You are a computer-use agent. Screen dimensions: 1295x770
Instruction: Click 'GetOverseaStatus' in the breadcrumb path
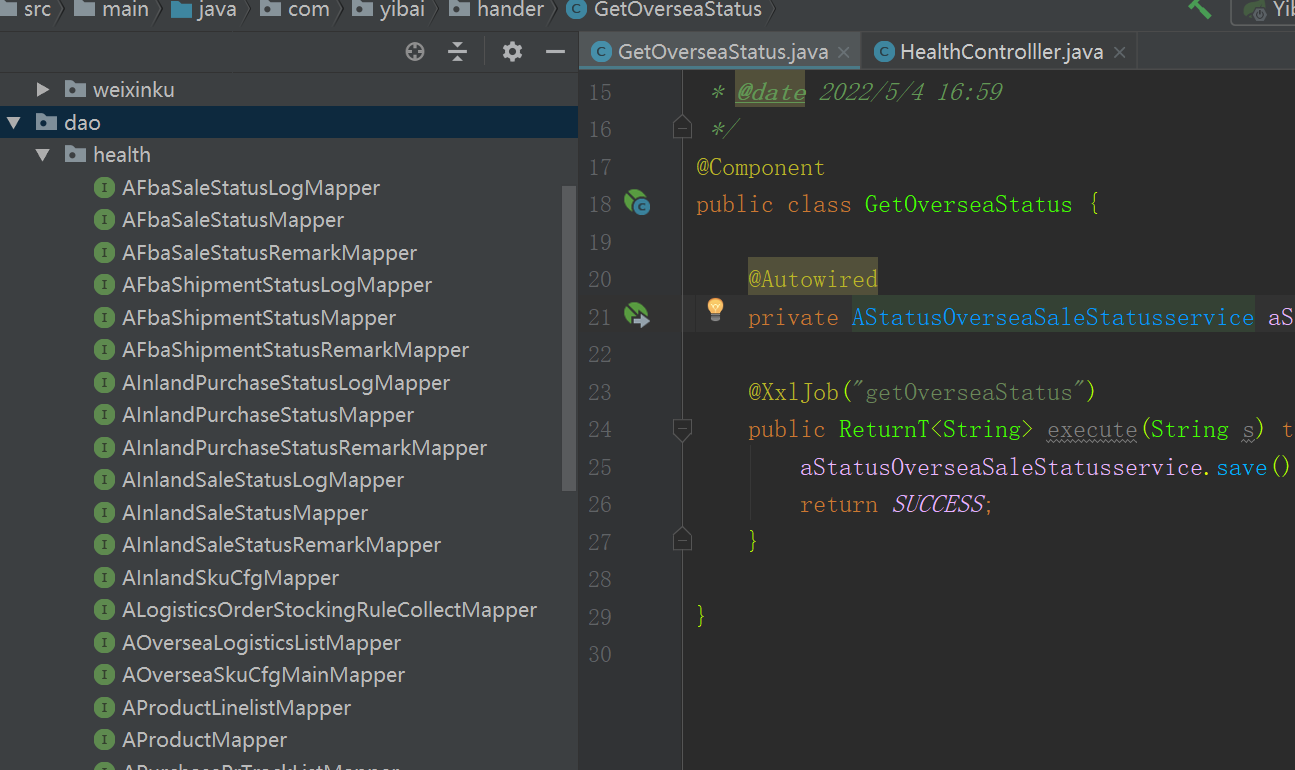coord(677,10)
